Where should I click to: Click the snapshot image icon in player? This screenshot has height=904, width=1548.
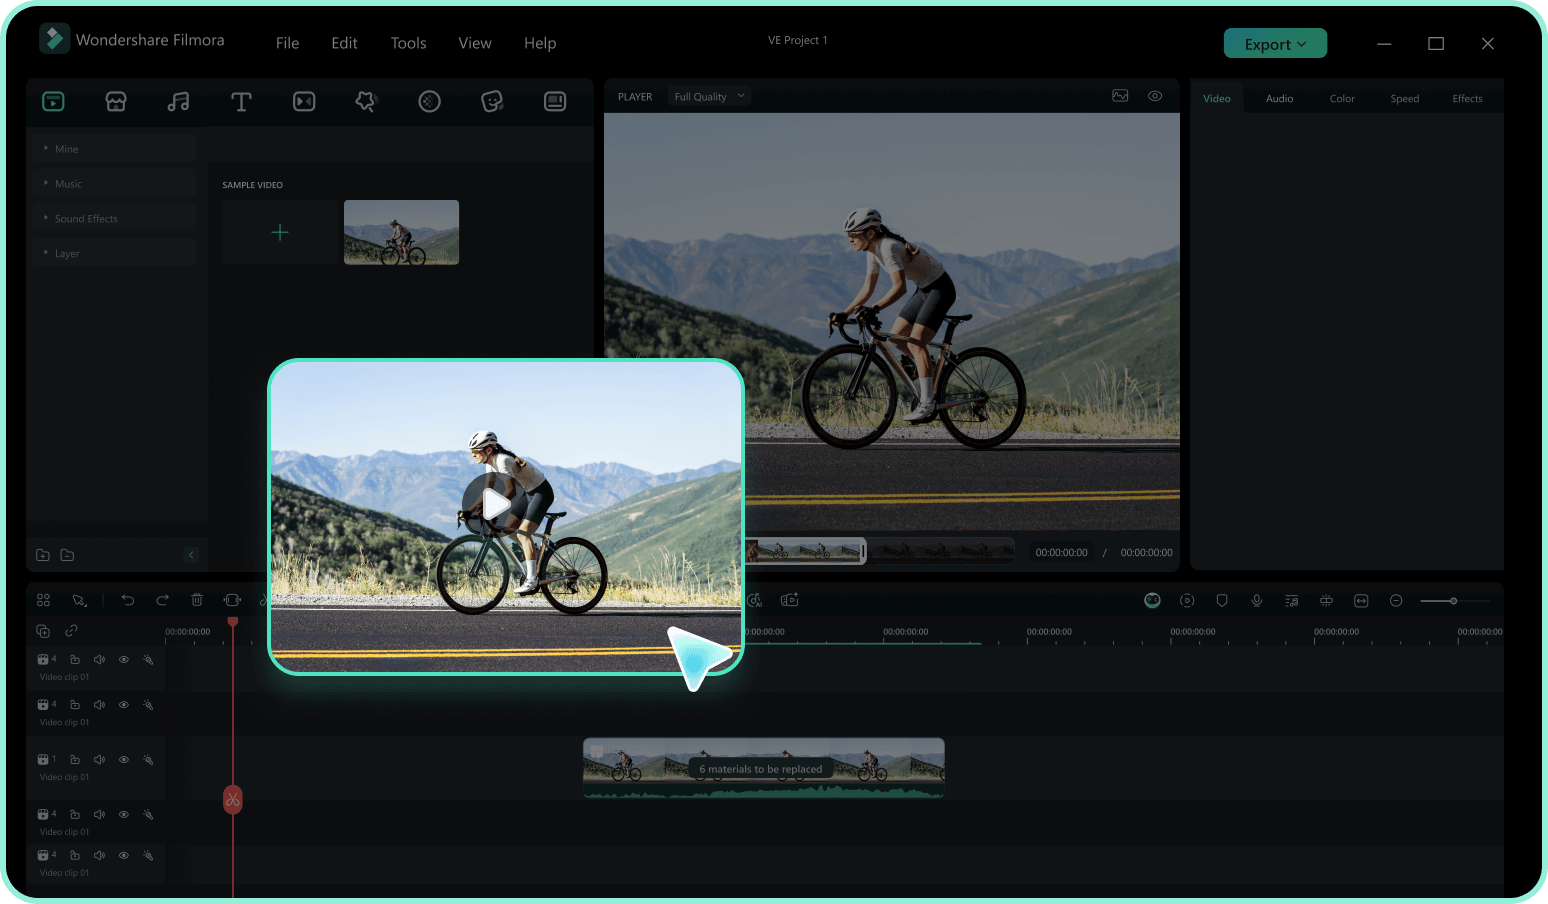pyautogui.click(x=1120, y=96)
